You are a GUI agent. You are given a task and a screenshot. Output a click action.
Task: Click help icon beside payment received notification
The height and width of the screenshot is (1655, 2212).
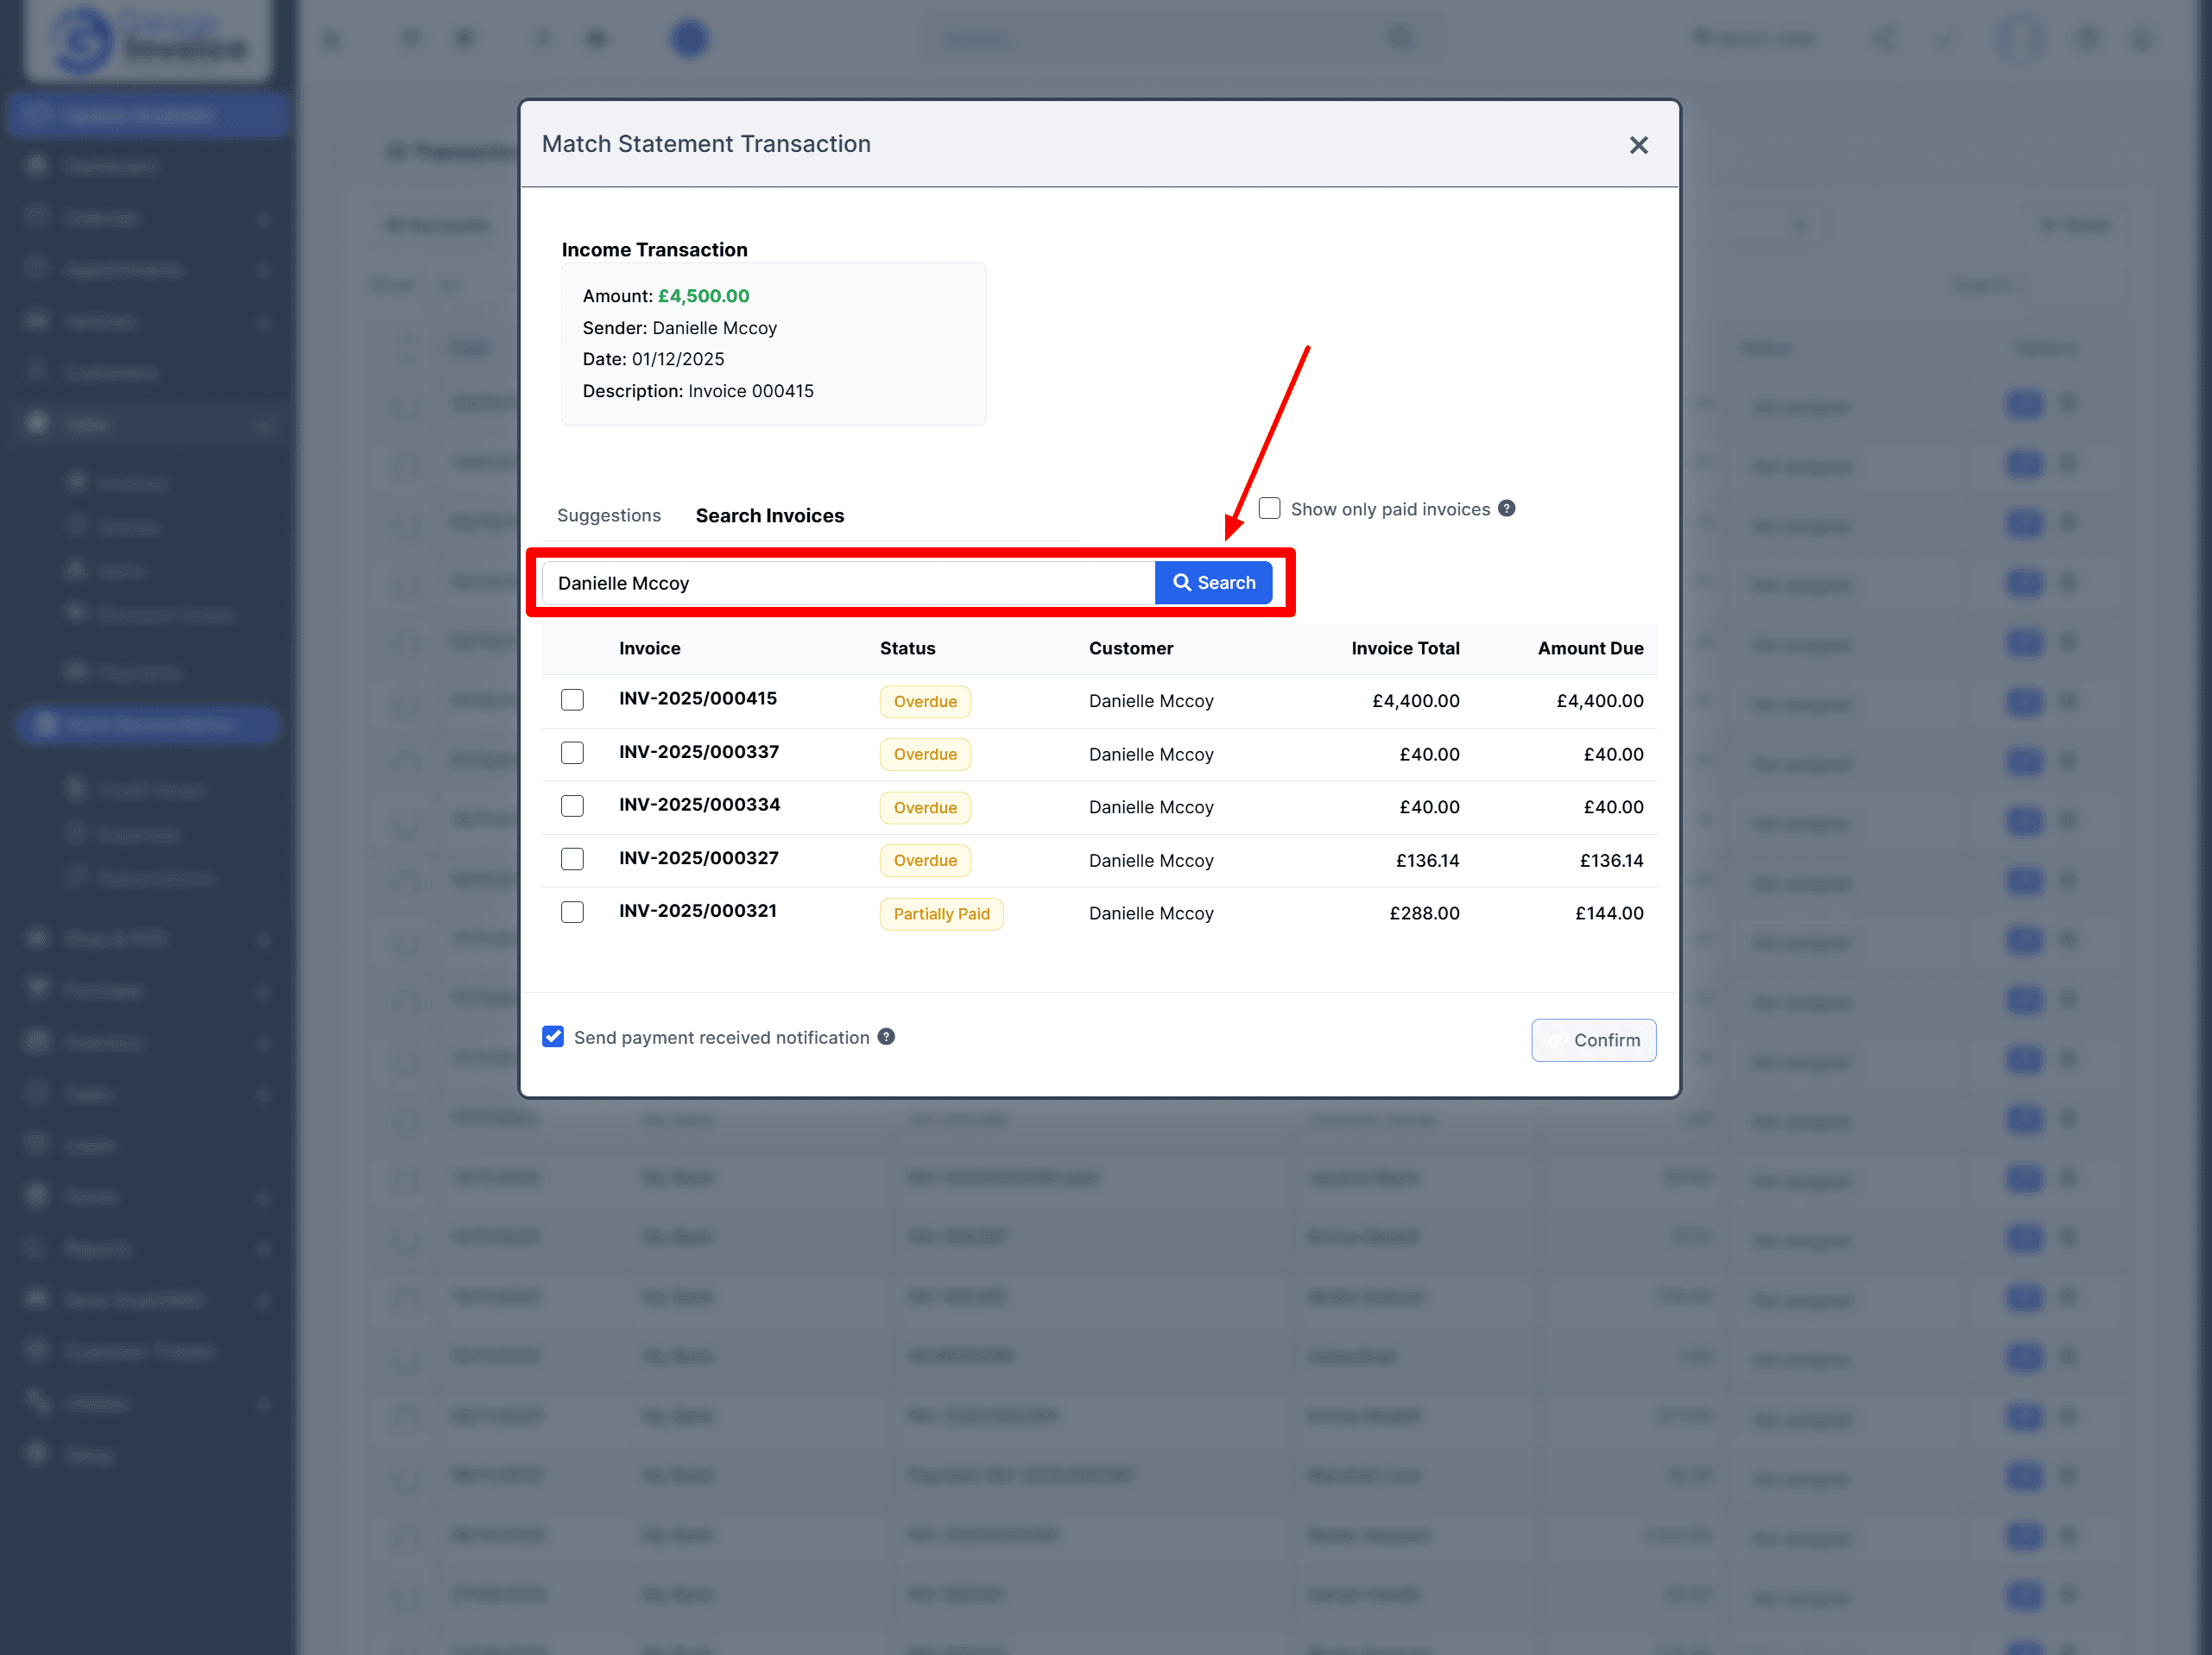coord(886,1036)
